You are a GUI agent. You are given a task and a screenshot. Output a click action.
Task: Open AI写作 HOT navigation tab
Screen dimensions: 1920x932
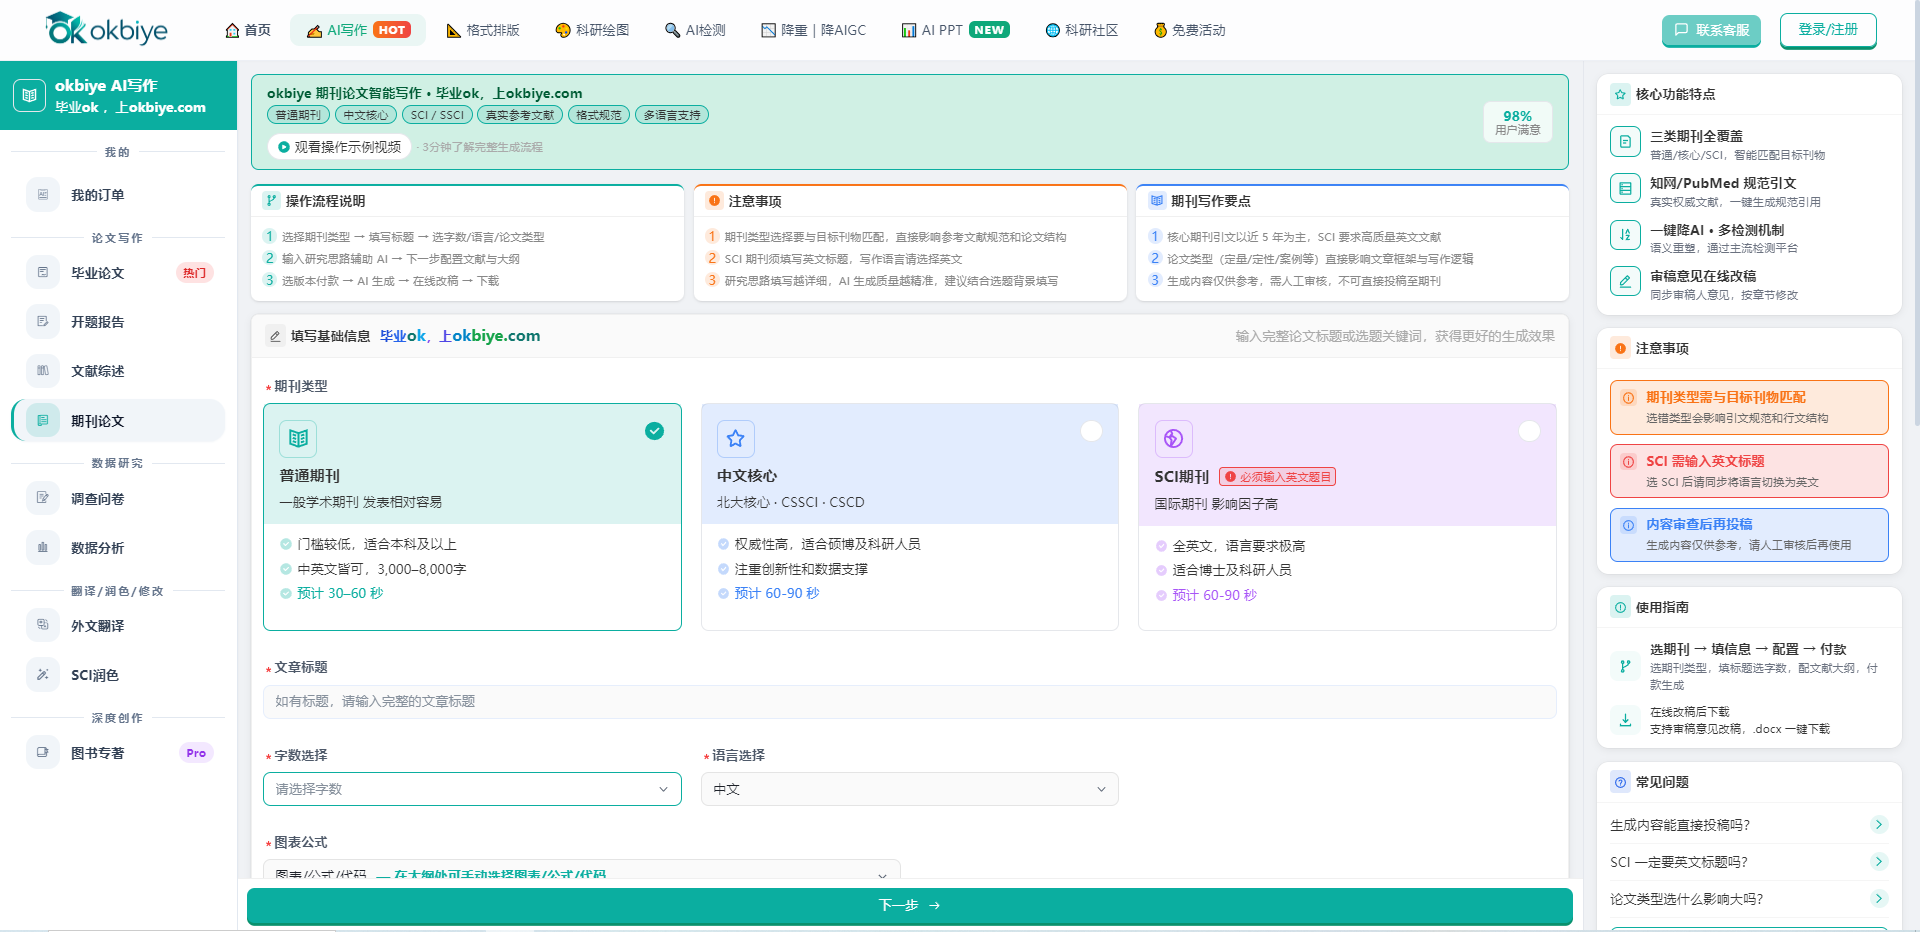(358, 30)
